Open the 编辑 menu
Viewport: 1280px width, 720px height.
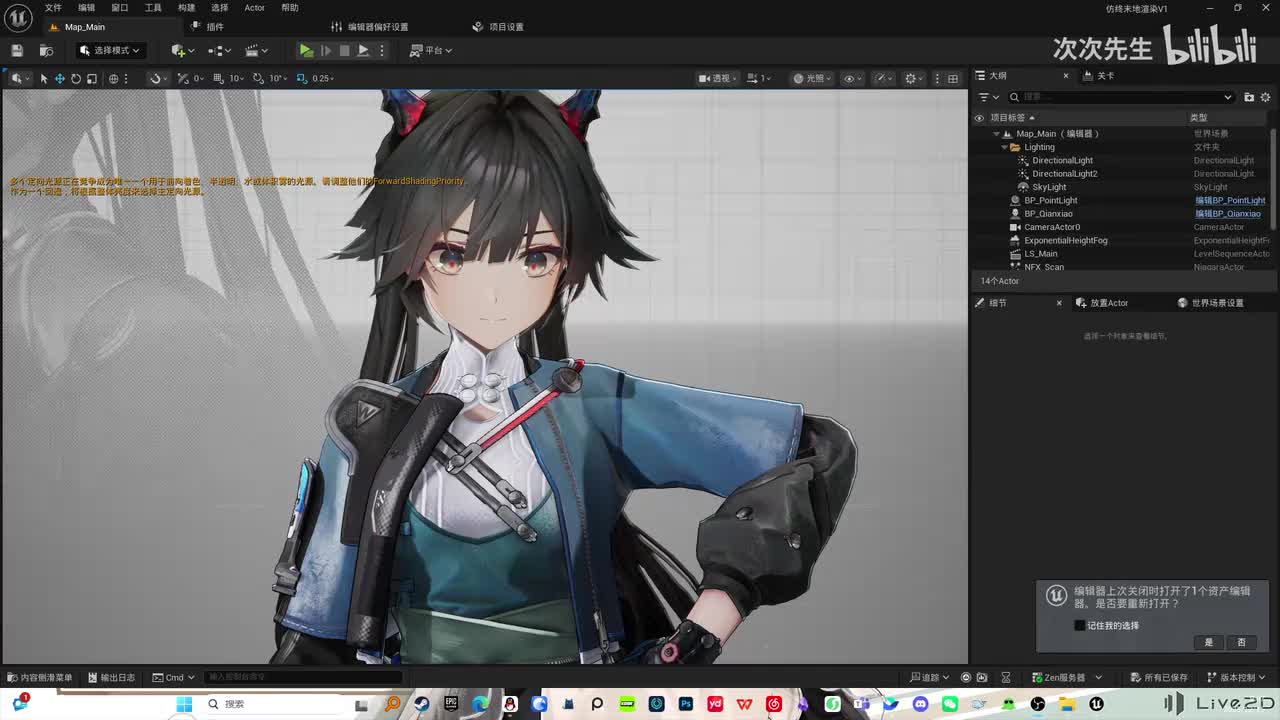click(87, 8)
